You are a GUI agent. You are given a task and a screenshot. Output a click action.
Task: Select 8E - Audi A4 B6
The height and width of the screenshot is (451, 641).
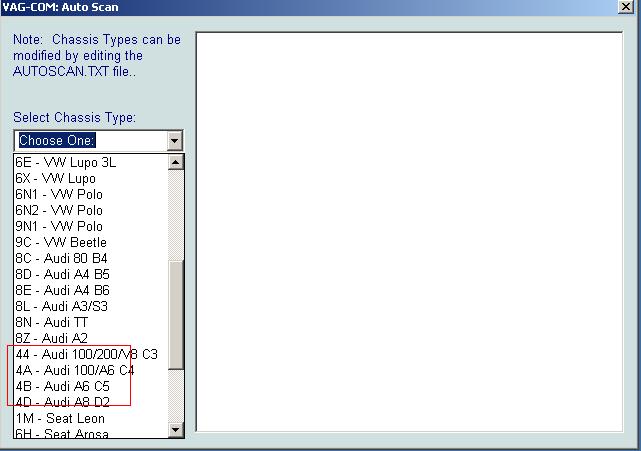(x=62, y=290)
